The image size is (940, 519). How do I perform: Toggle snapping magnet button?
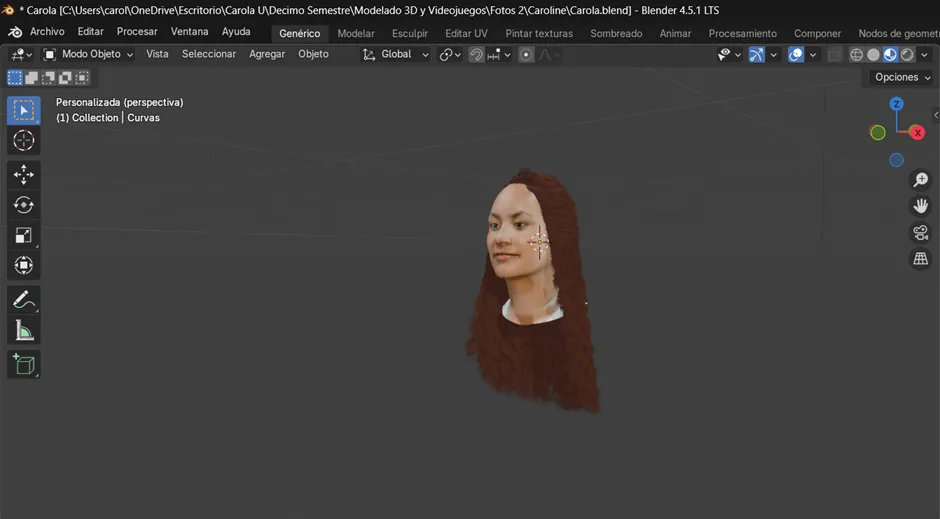[476, 55]
